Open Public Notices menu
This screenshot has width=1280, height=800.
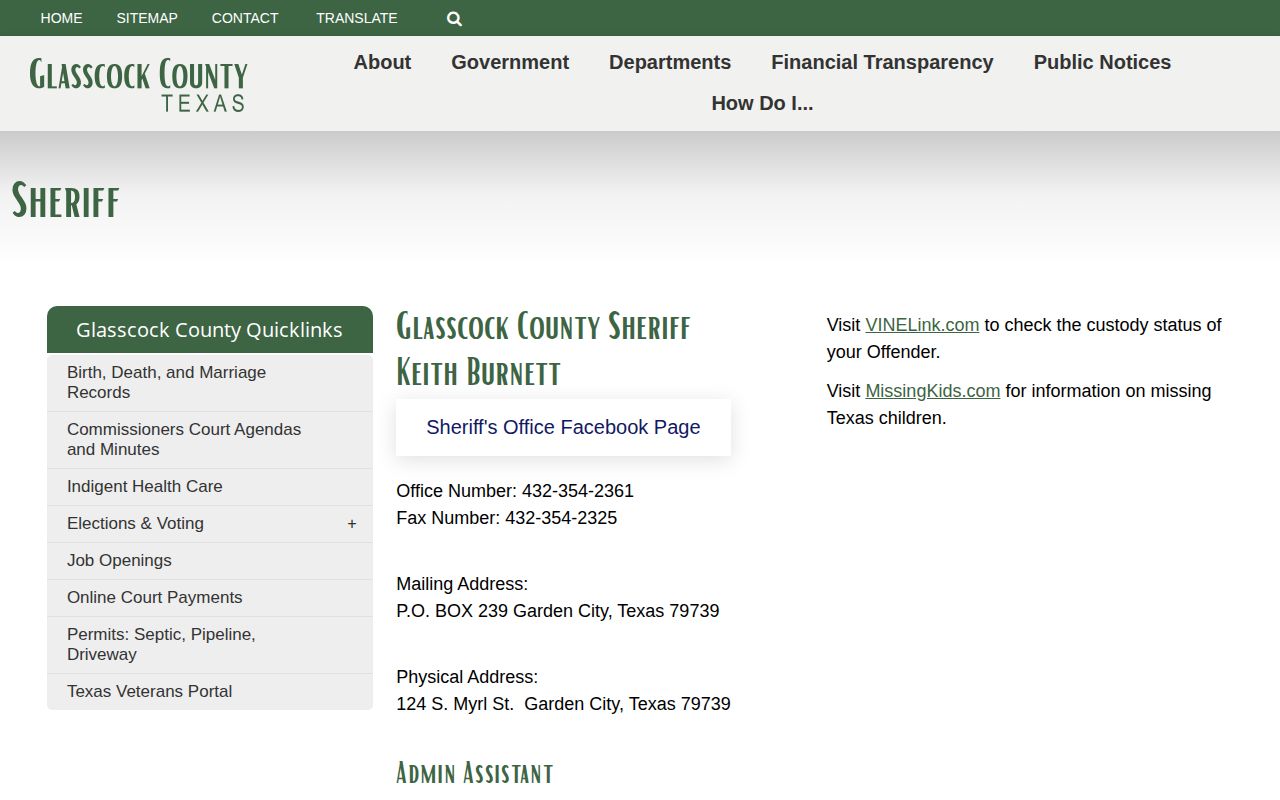coord(1102,62)
